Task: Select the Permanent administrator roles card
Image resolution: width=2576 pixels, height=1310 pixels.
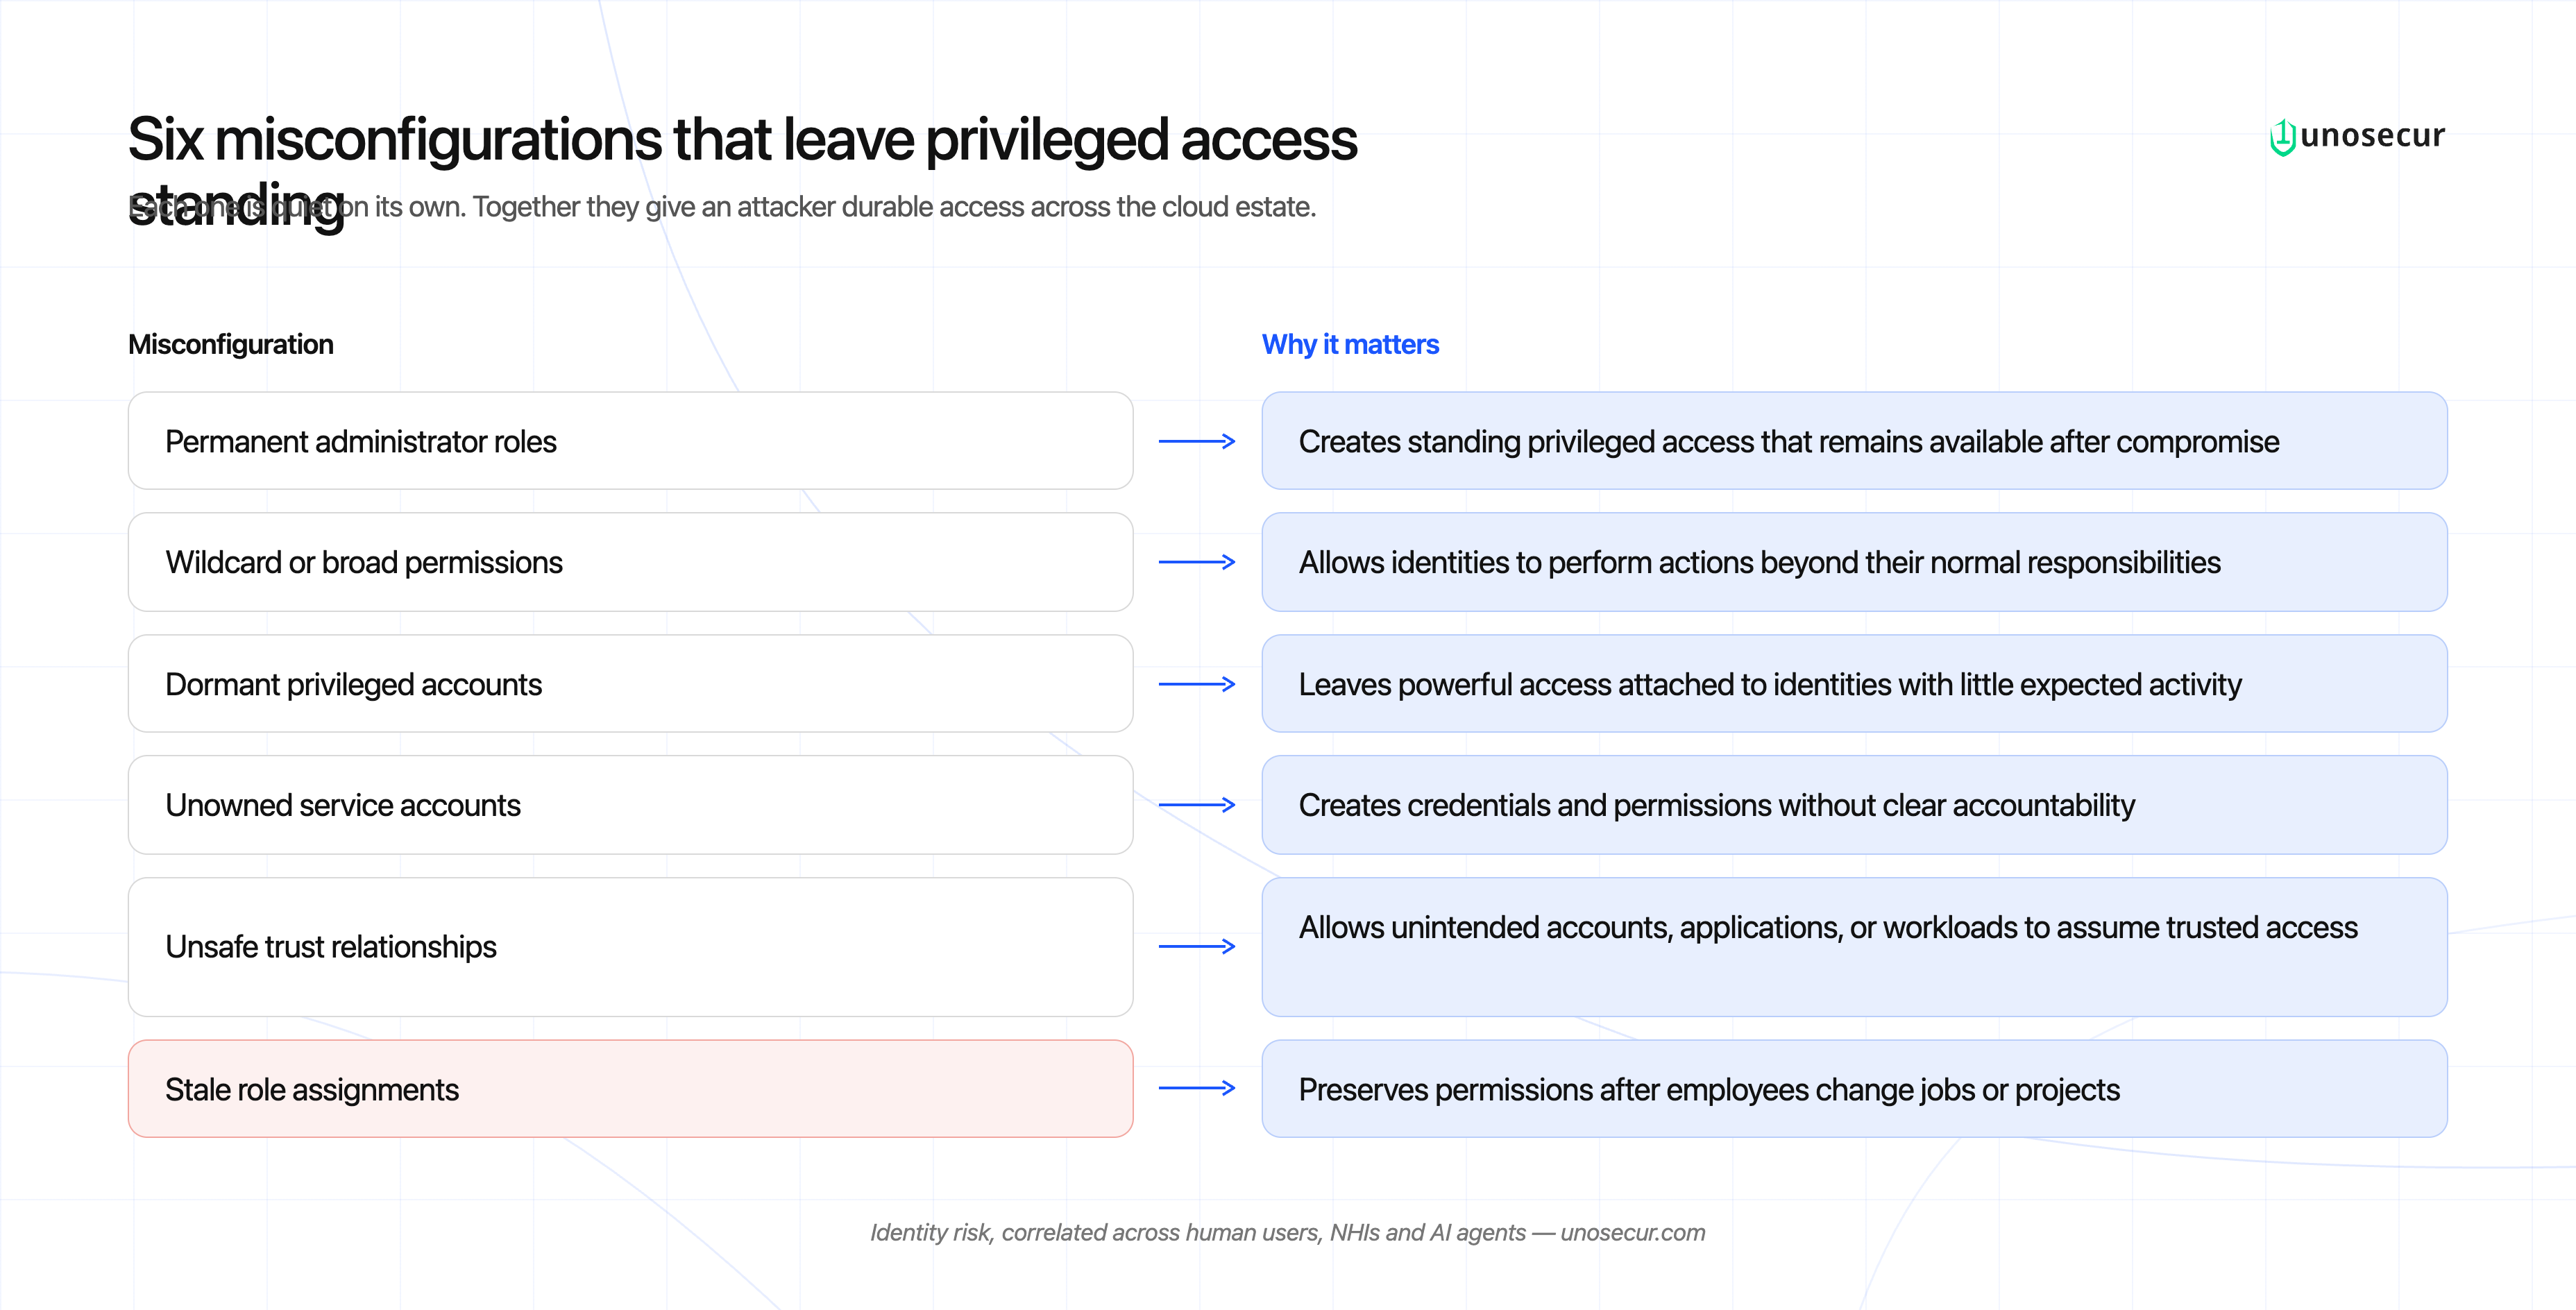Action: (630, 441)
